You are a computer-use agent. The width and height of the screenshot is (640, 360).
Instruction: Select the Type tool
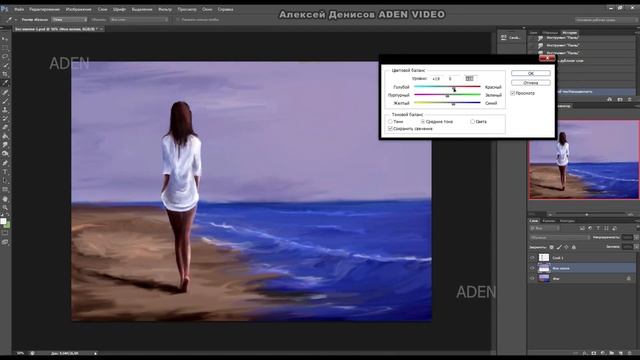click(x=5, y=172)
